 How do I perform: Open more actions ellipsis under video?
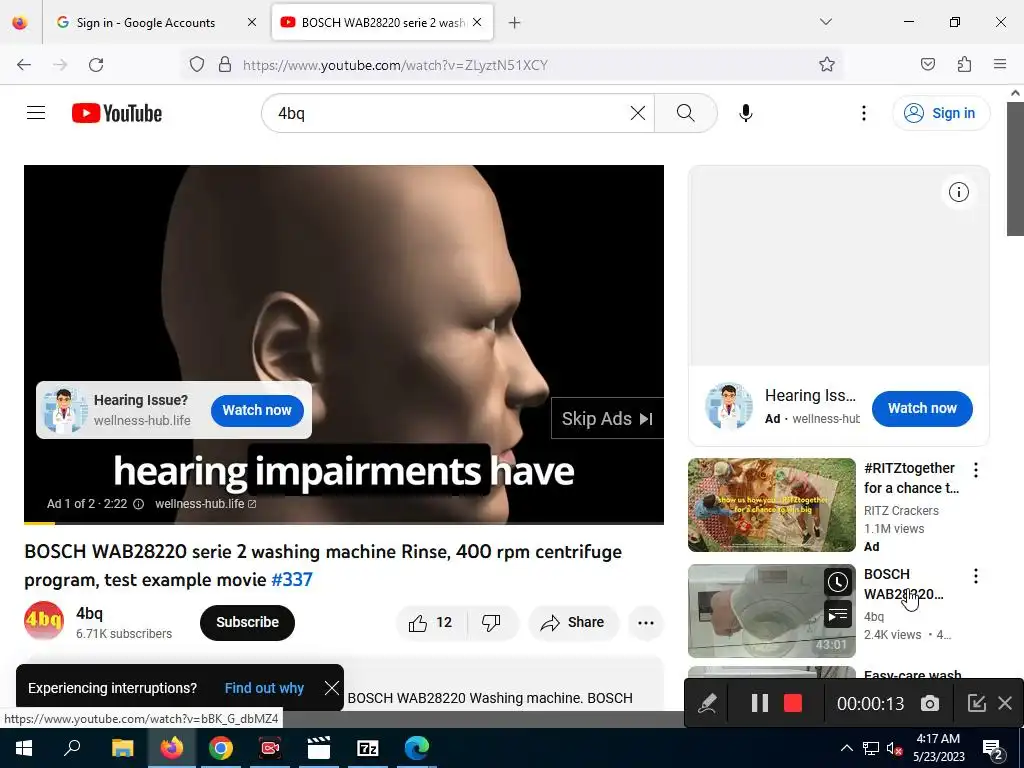click(646, 622)
